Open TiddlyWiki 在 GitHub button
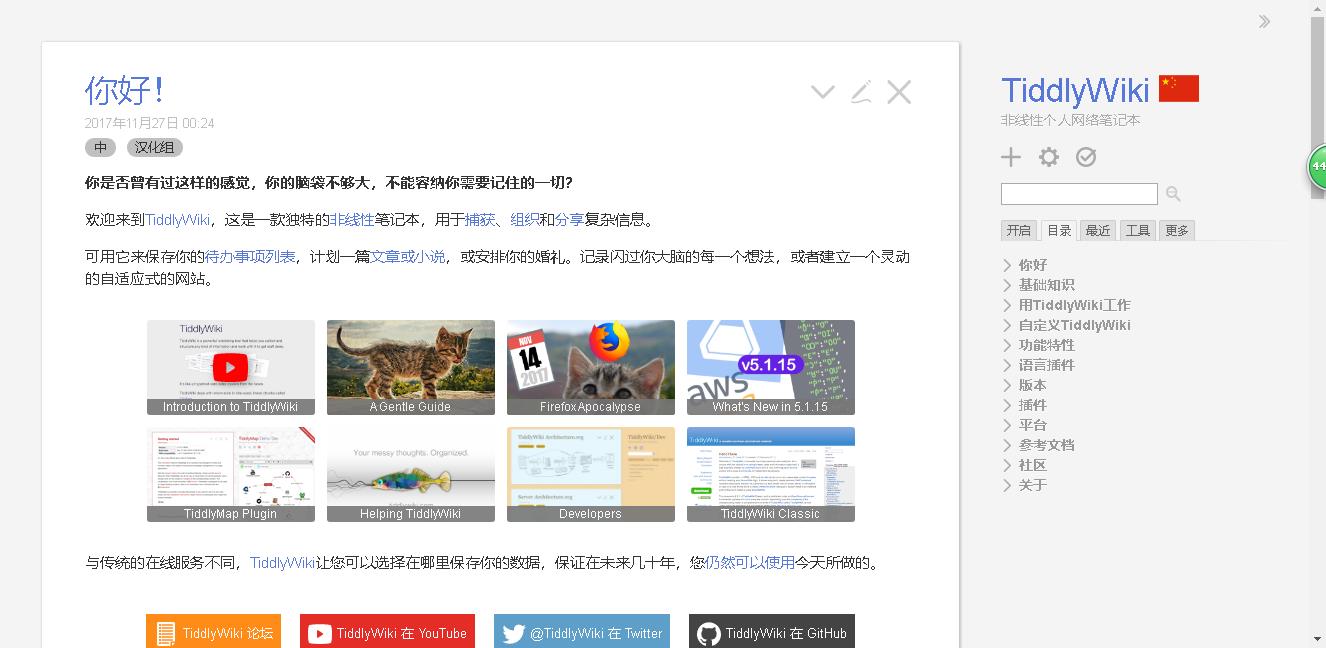 tap(772, 631)
